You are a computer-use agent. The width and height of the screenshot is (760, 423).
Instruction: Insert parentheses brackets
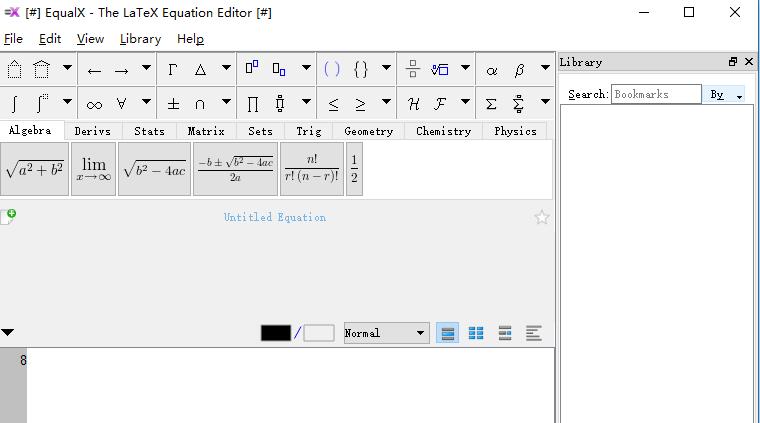pyautogui.click(x=332, y=69)
